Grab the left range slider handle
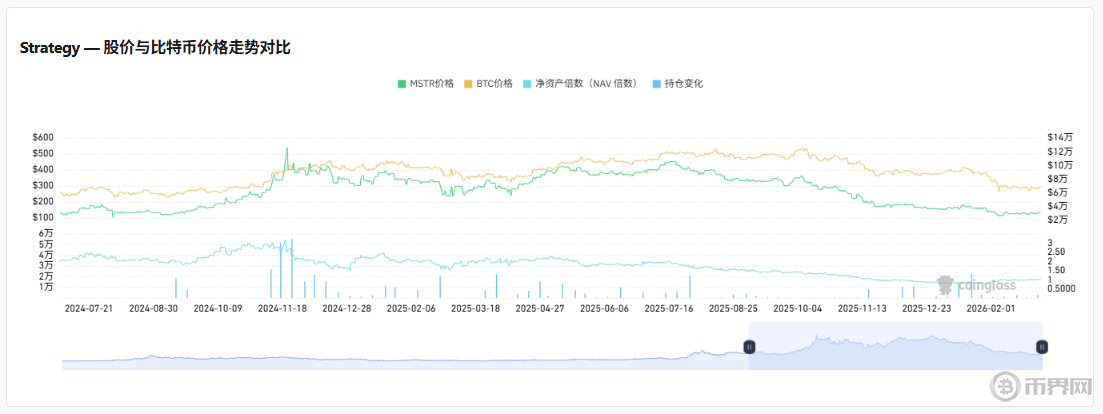The height and width of the screenshot is (414, 1103). (x=749, y=347)
